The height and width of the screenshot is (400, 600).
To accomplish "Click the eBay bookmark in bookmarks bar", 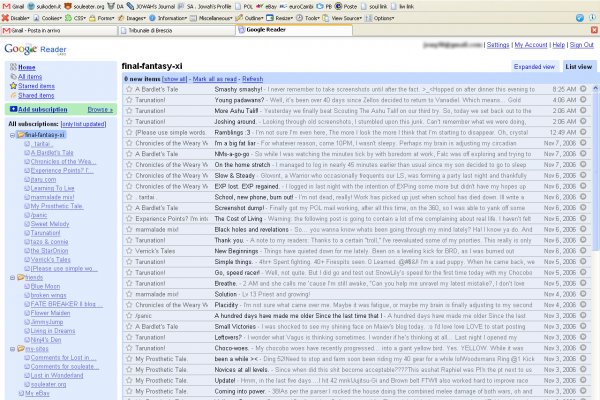I will point(267,7).
